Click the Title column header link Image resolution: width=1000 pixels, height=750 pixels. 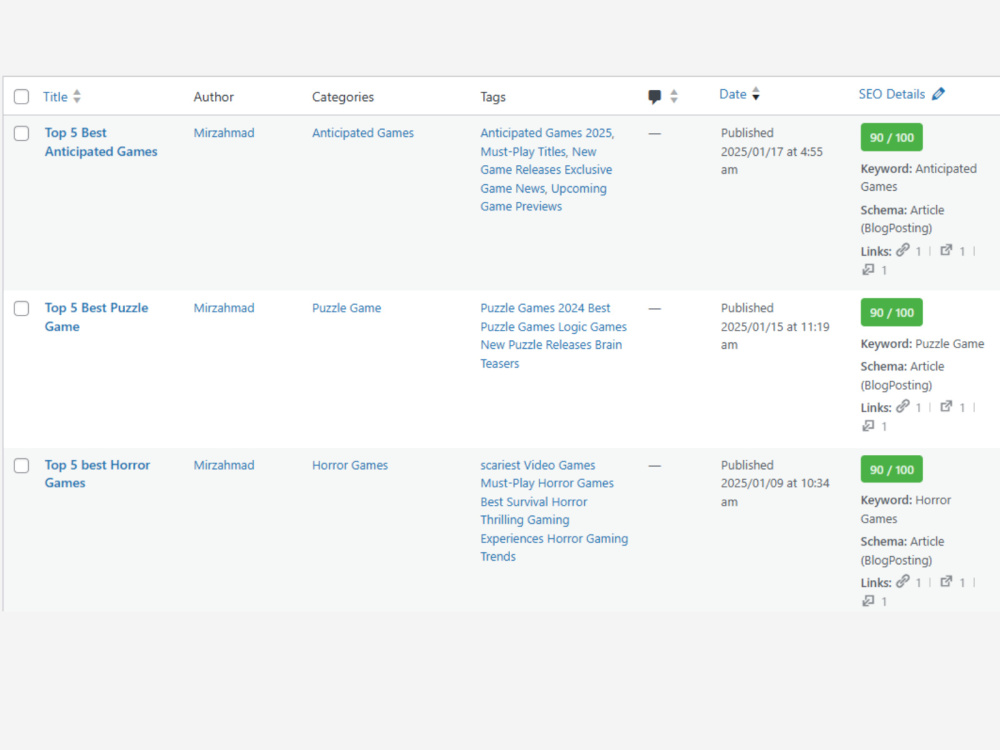pos(55,97)
